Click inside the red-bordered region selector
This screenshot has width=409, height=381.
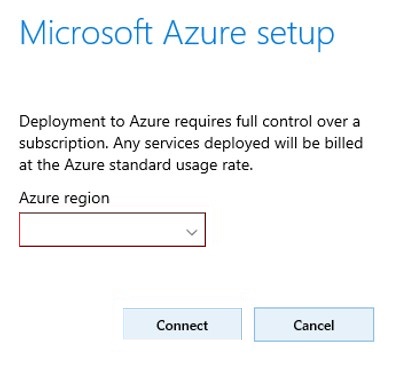coord(112,230)
